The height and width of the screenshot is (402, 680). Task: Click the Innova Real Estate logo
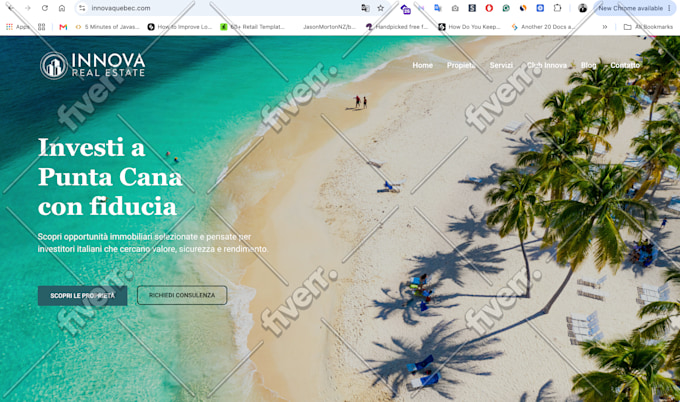(x=92, y=65)
